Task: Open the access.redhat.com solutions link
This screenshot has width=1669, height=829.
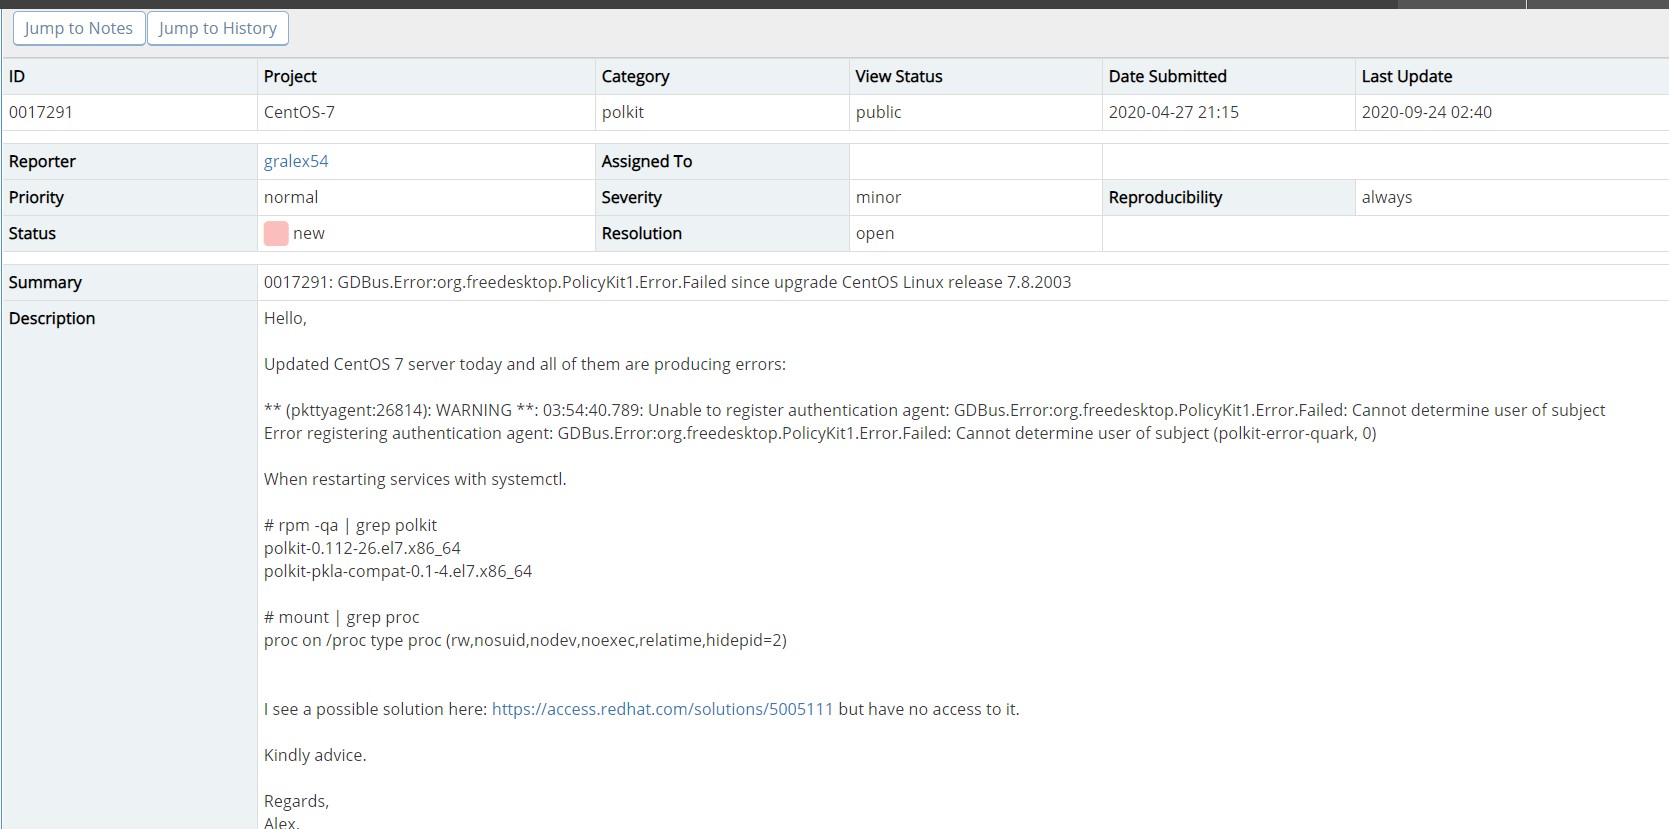Action: 662,709
